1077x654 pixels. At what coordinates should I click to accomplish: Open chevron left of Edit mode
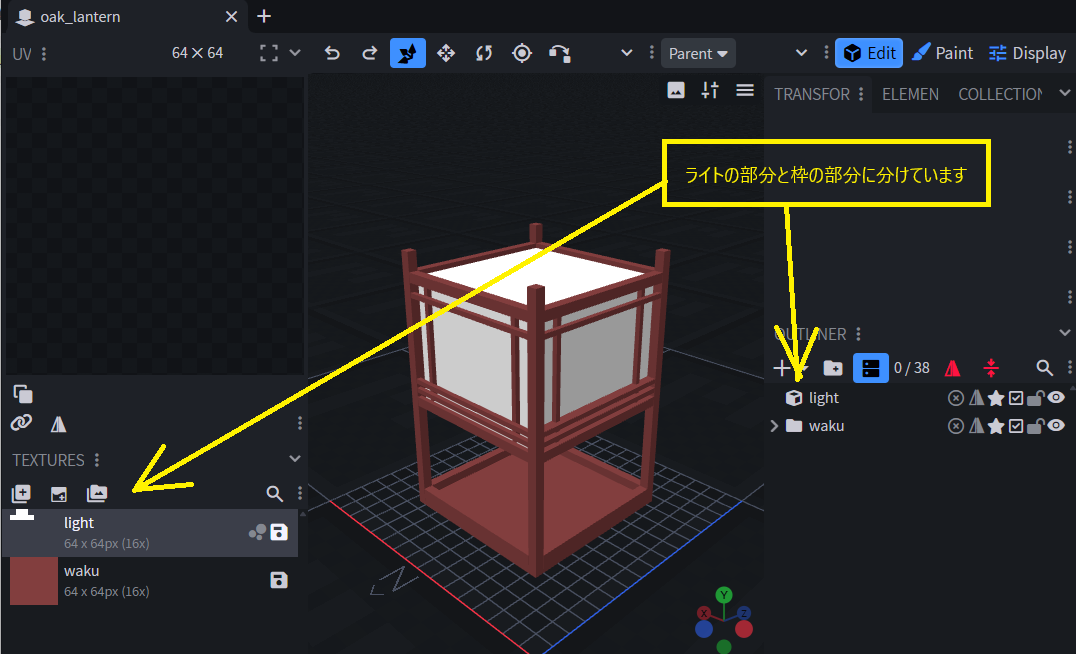pos(801,53)
